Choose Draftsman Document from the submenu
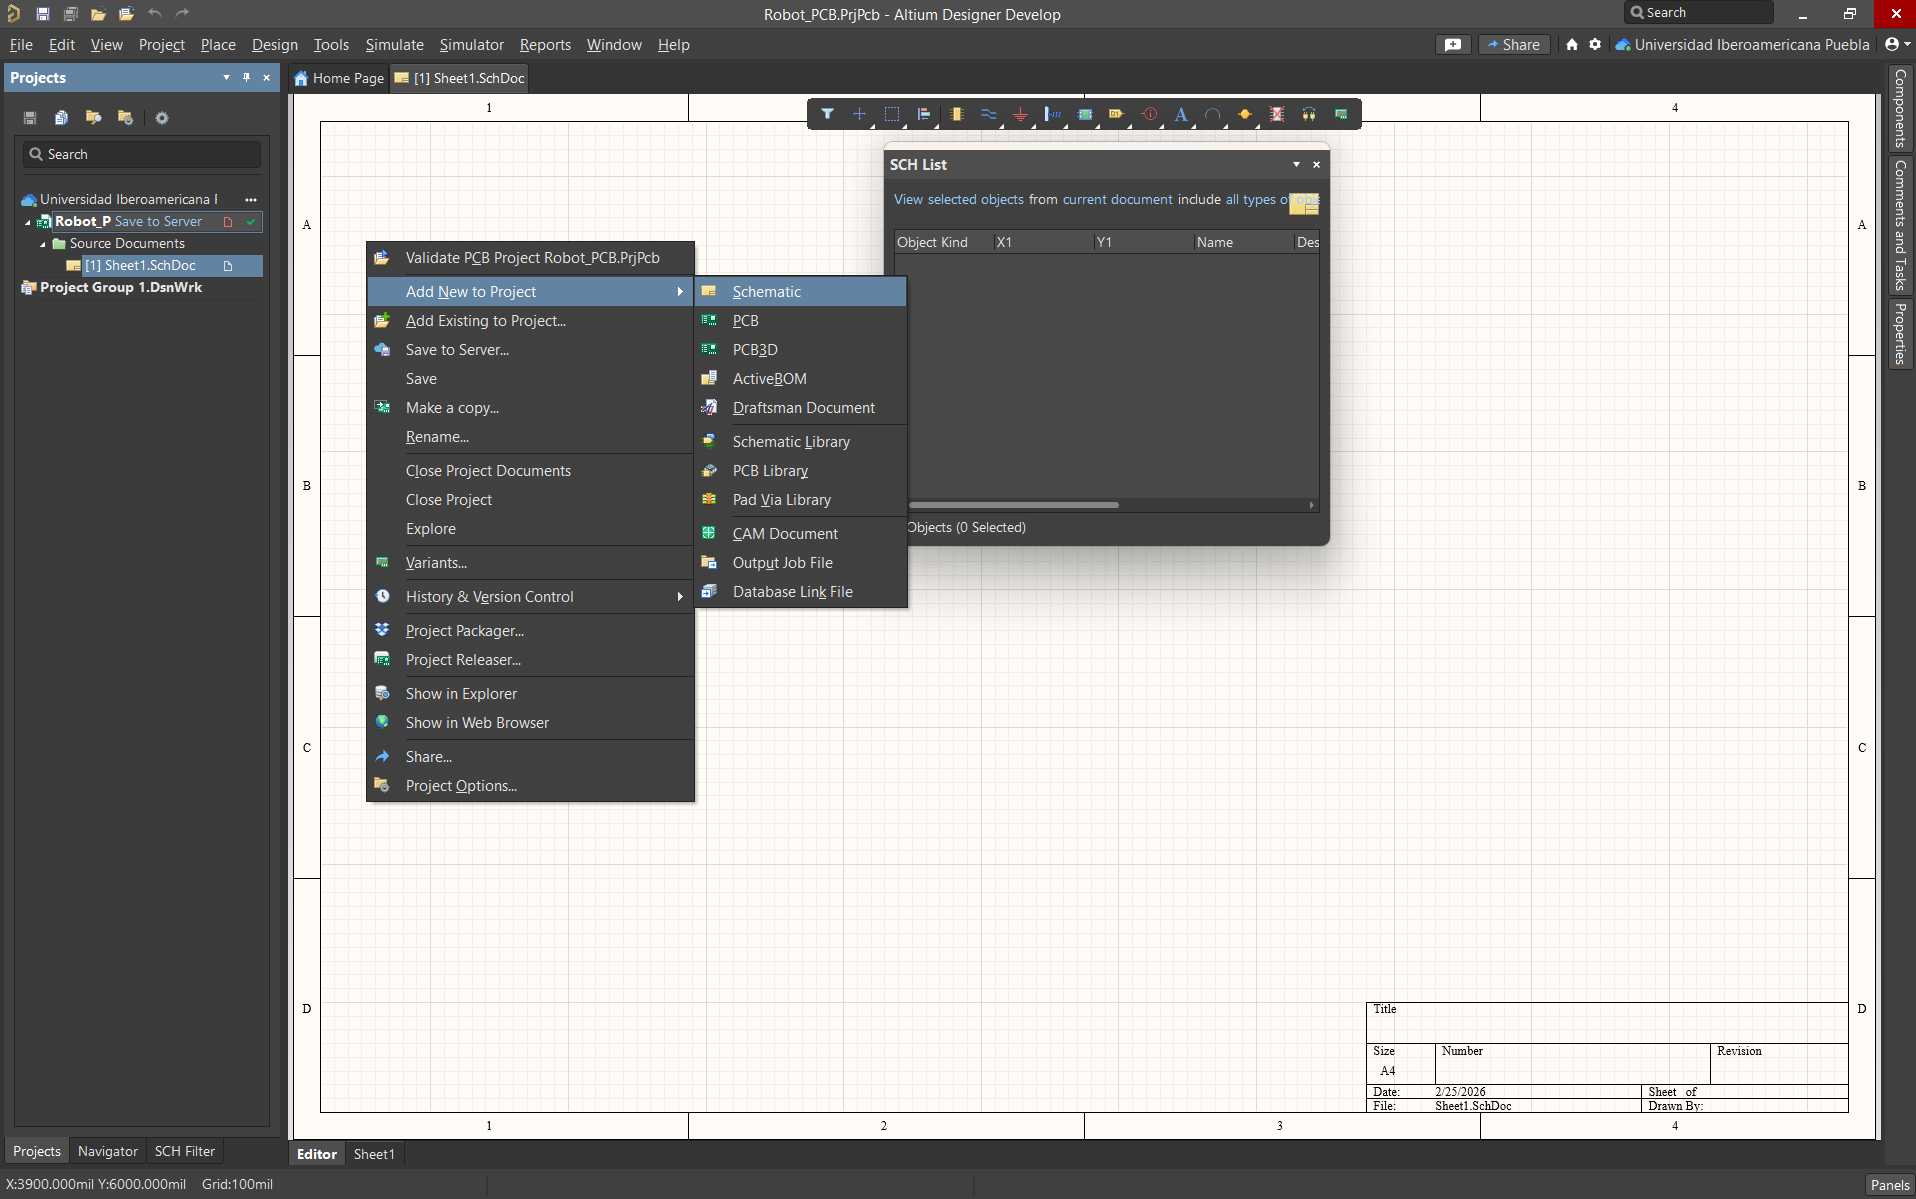 pyautogui.click(x=801, y=407)
